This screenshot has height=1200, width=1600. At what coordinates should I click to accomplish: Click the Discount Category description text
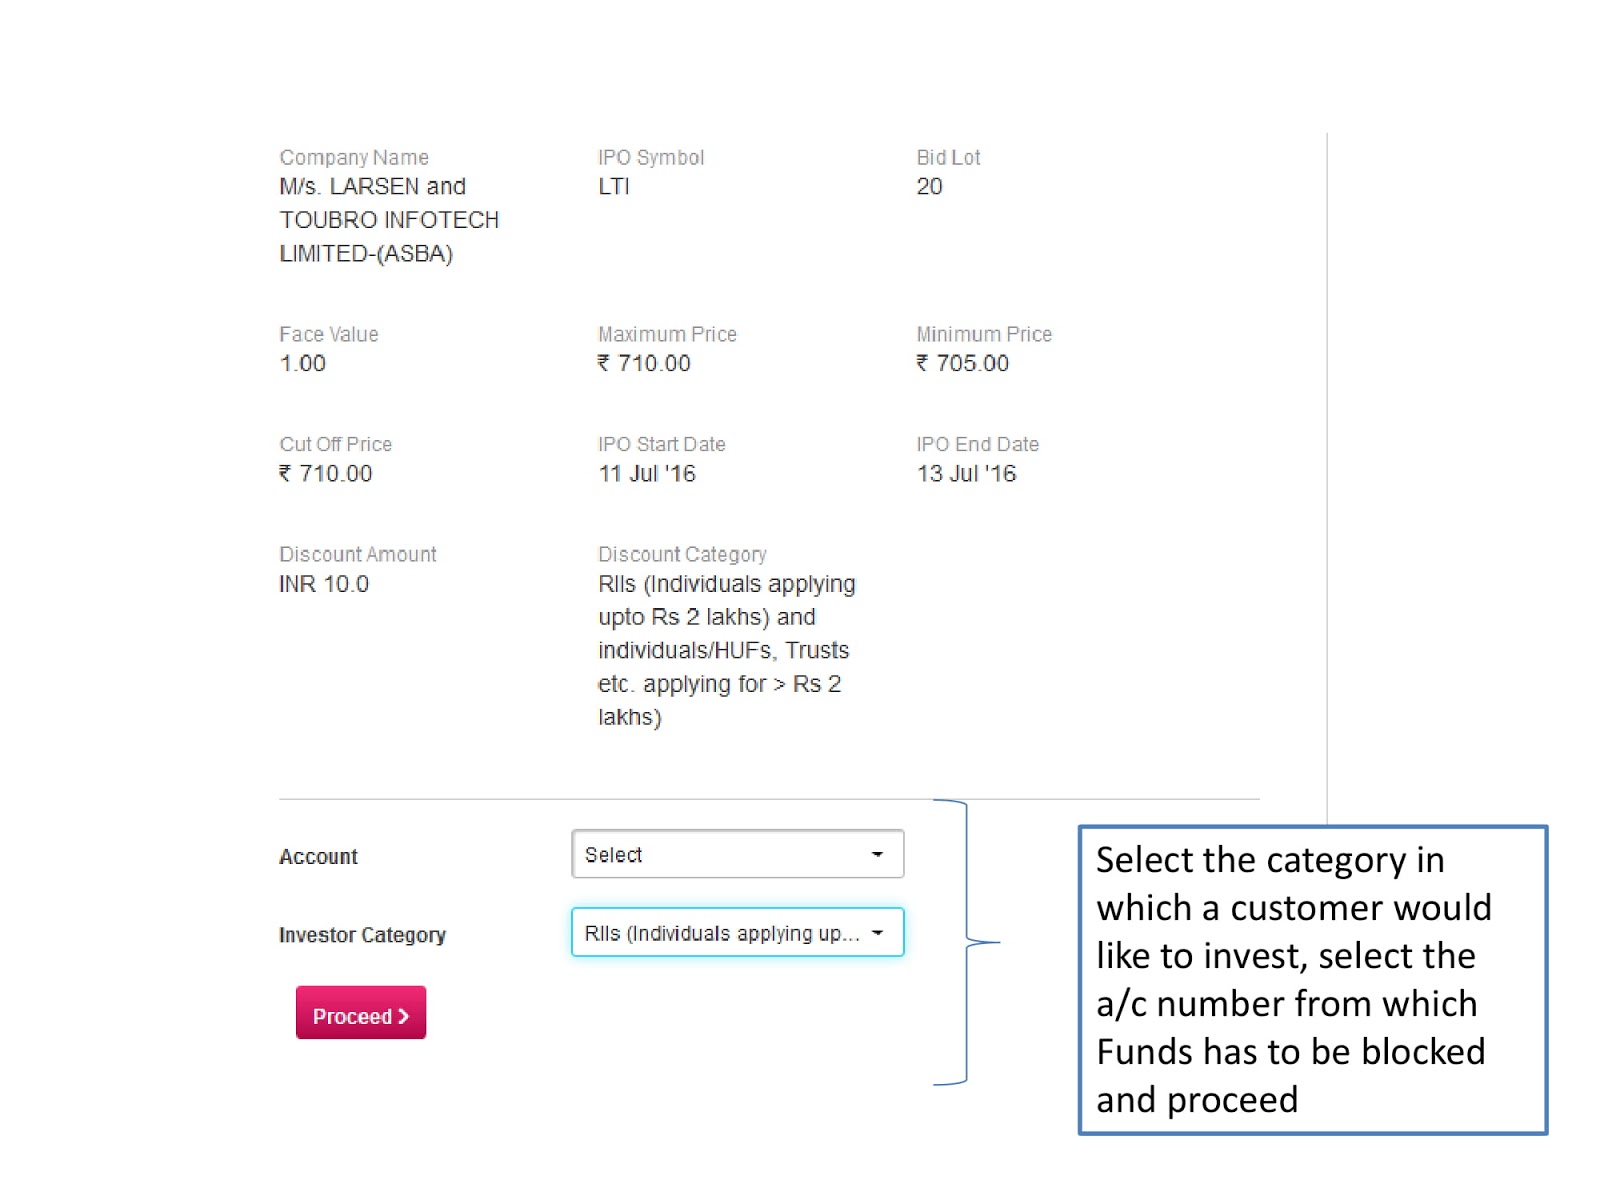725,650
